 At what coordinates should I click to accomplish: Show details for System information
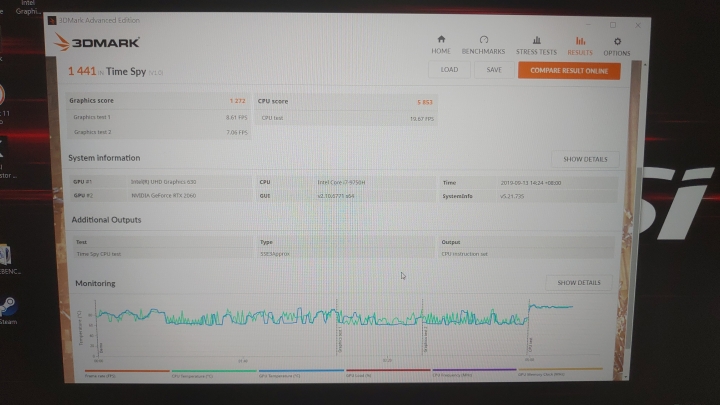click(585, 159)
